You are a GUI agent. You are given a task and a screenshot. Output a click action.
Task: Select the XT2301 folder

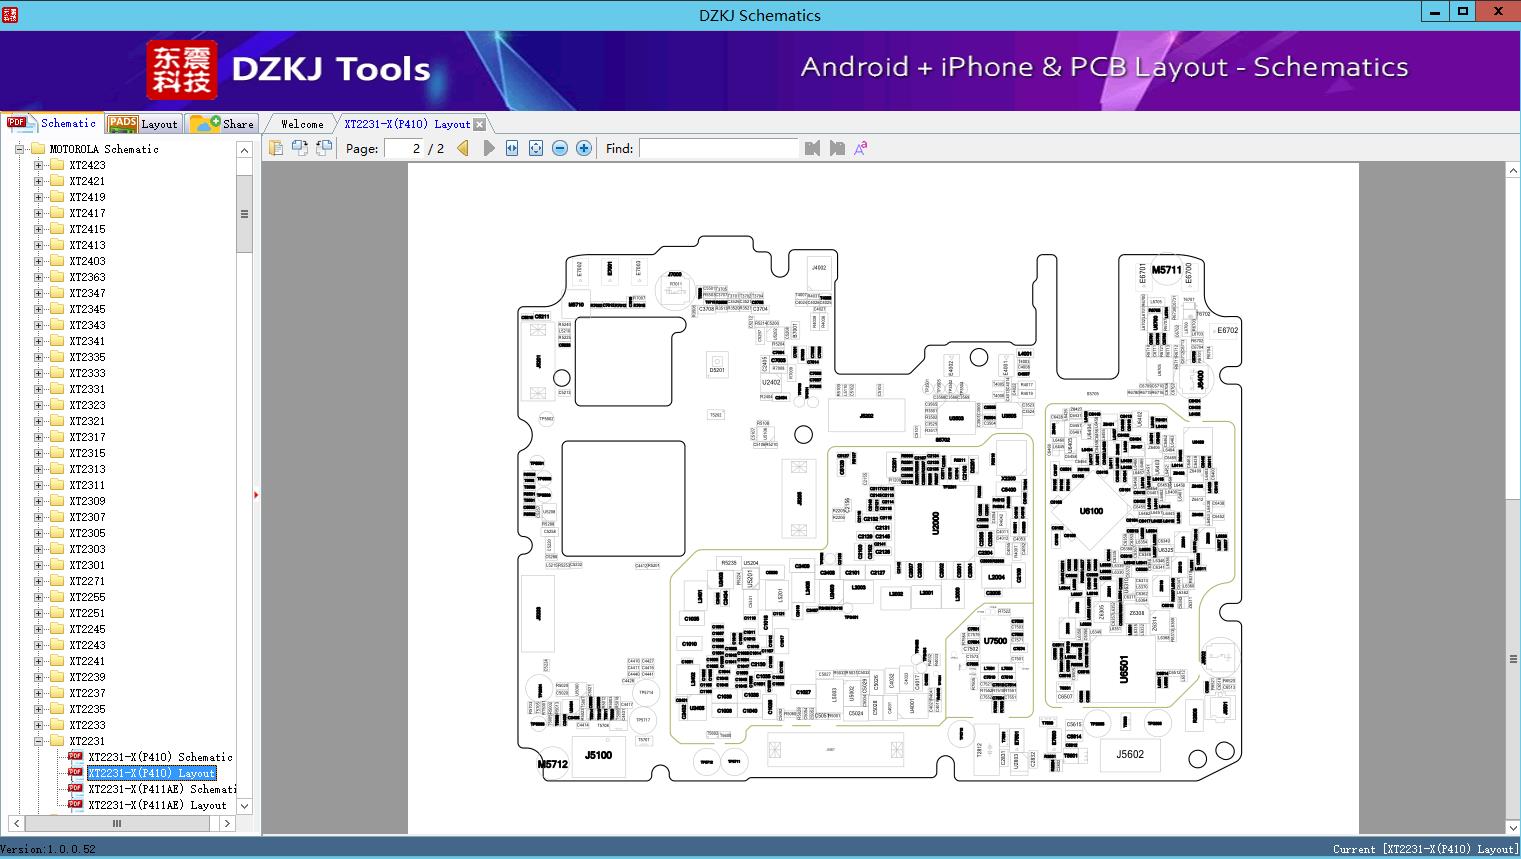[x=87, y=565]
